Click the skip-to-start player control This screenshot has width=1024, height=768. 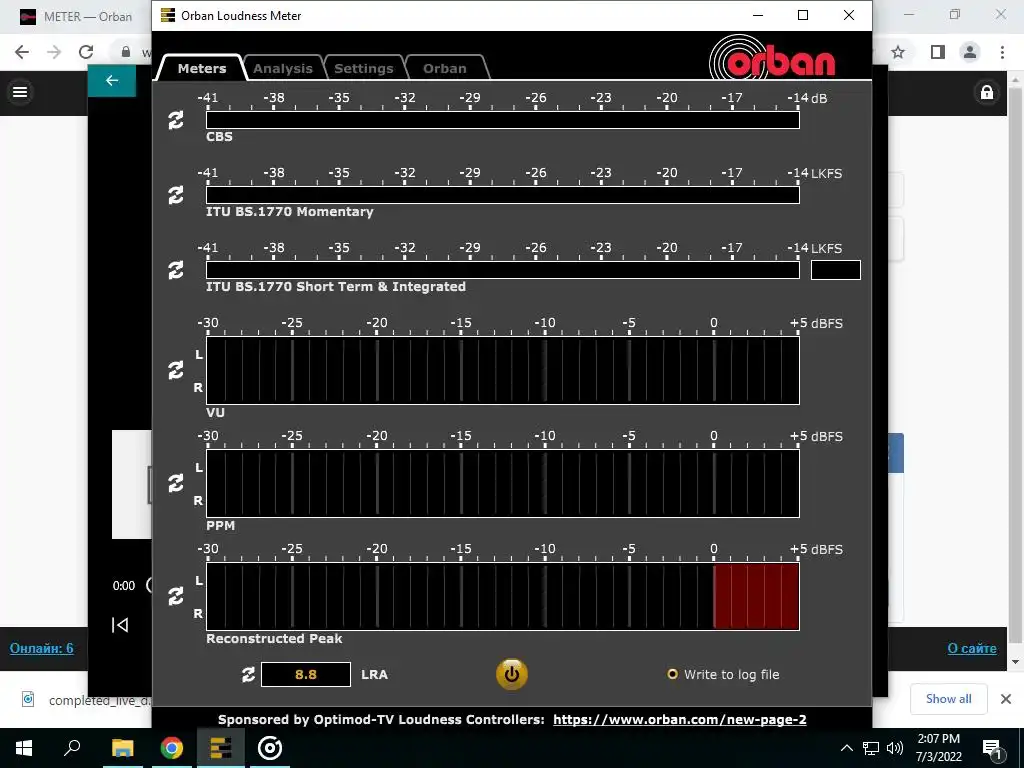pyautogui.click(x=120, y=625)
